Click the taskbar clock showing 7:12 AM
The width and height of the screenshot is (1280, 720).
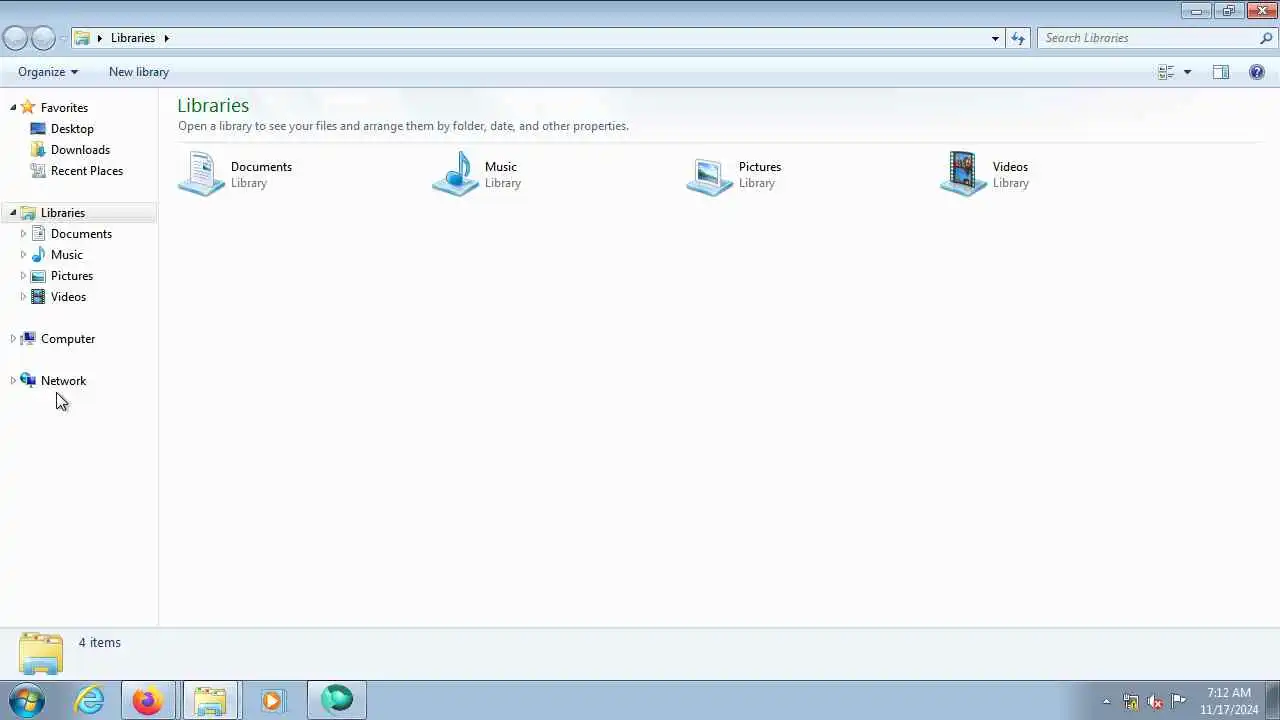(1229, 701)
